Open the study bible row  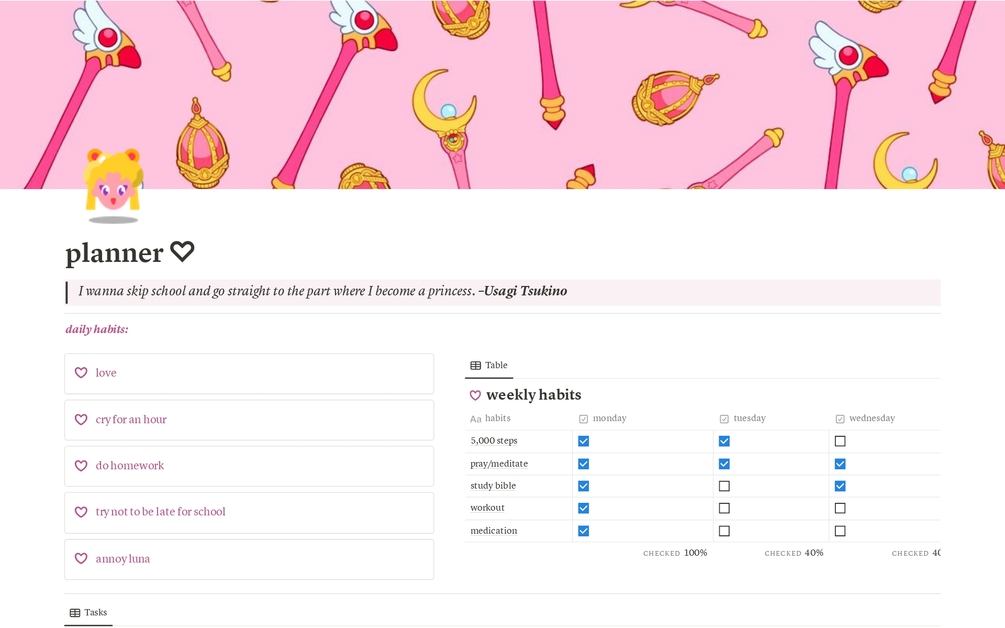pyautogui.click(x=493, y=486)
